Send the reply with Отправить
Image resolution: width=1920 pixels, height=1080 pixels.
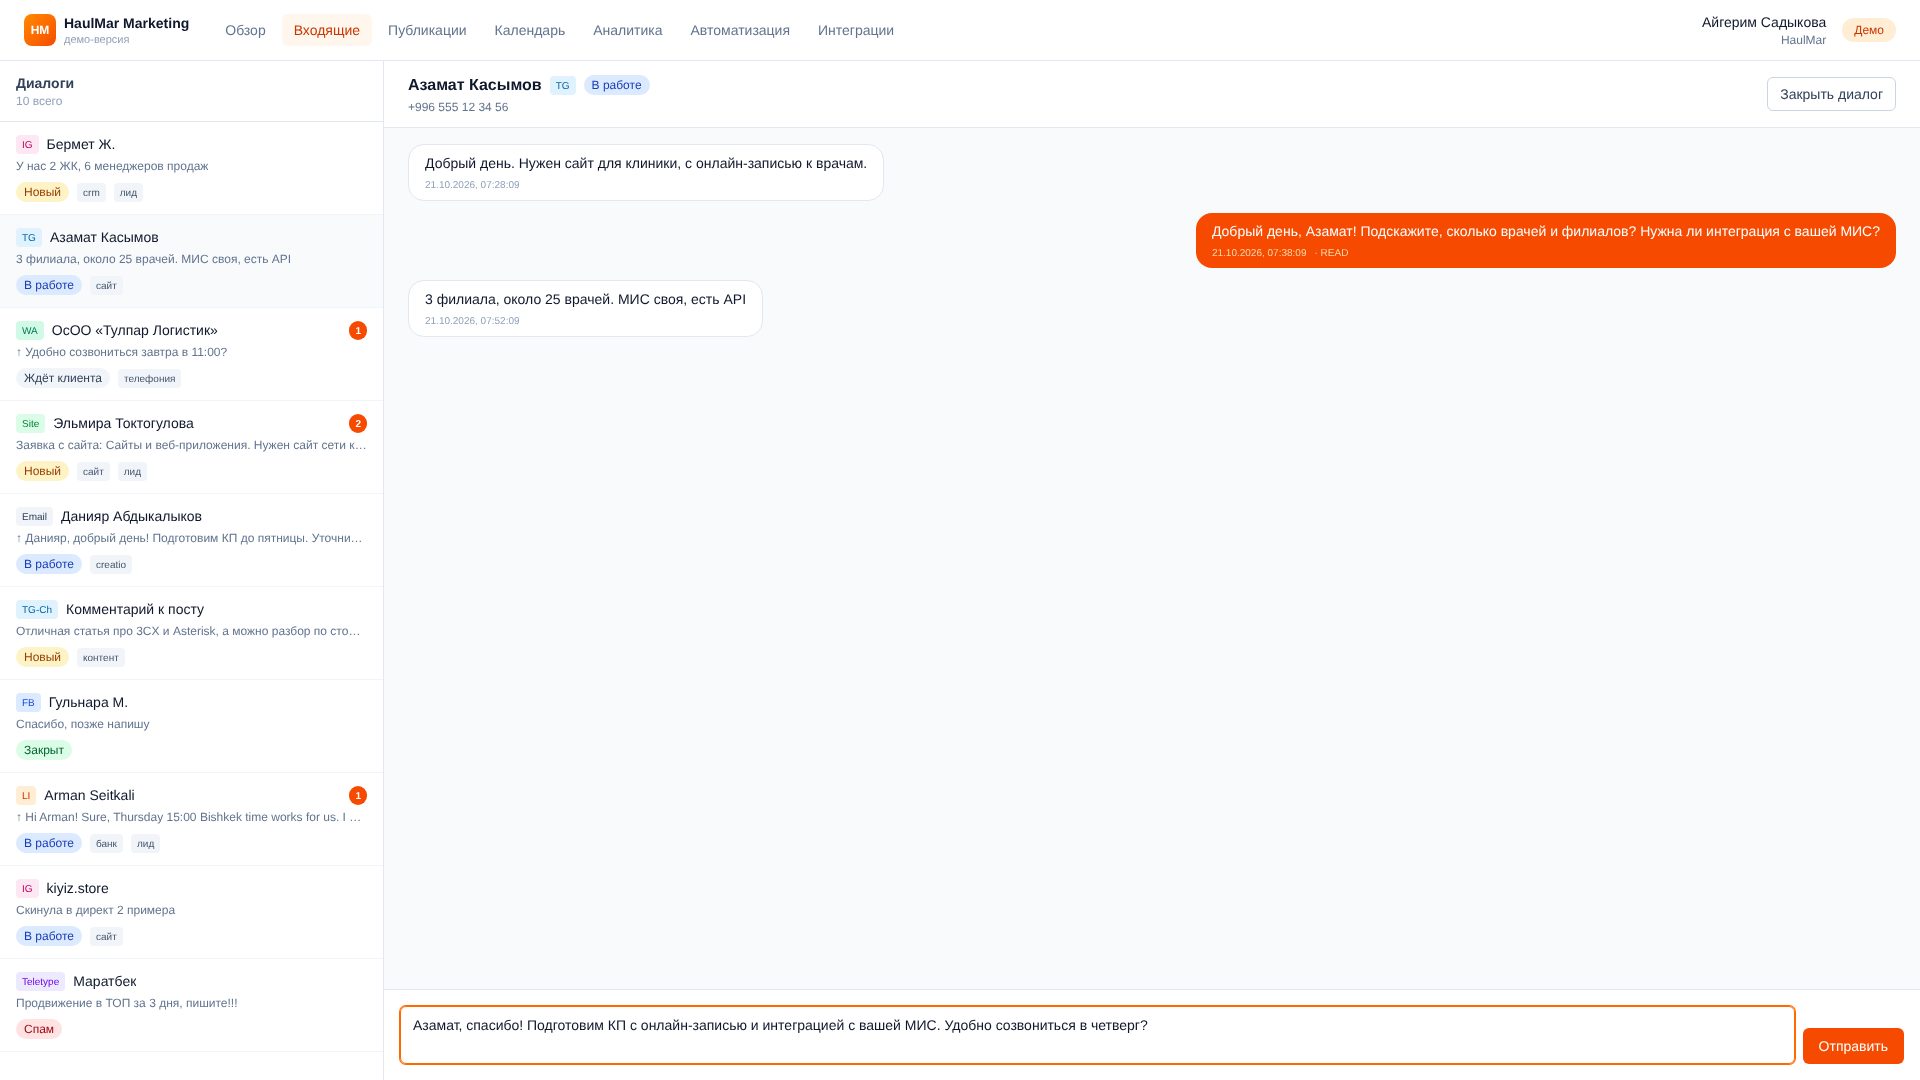(1853, 1046)
